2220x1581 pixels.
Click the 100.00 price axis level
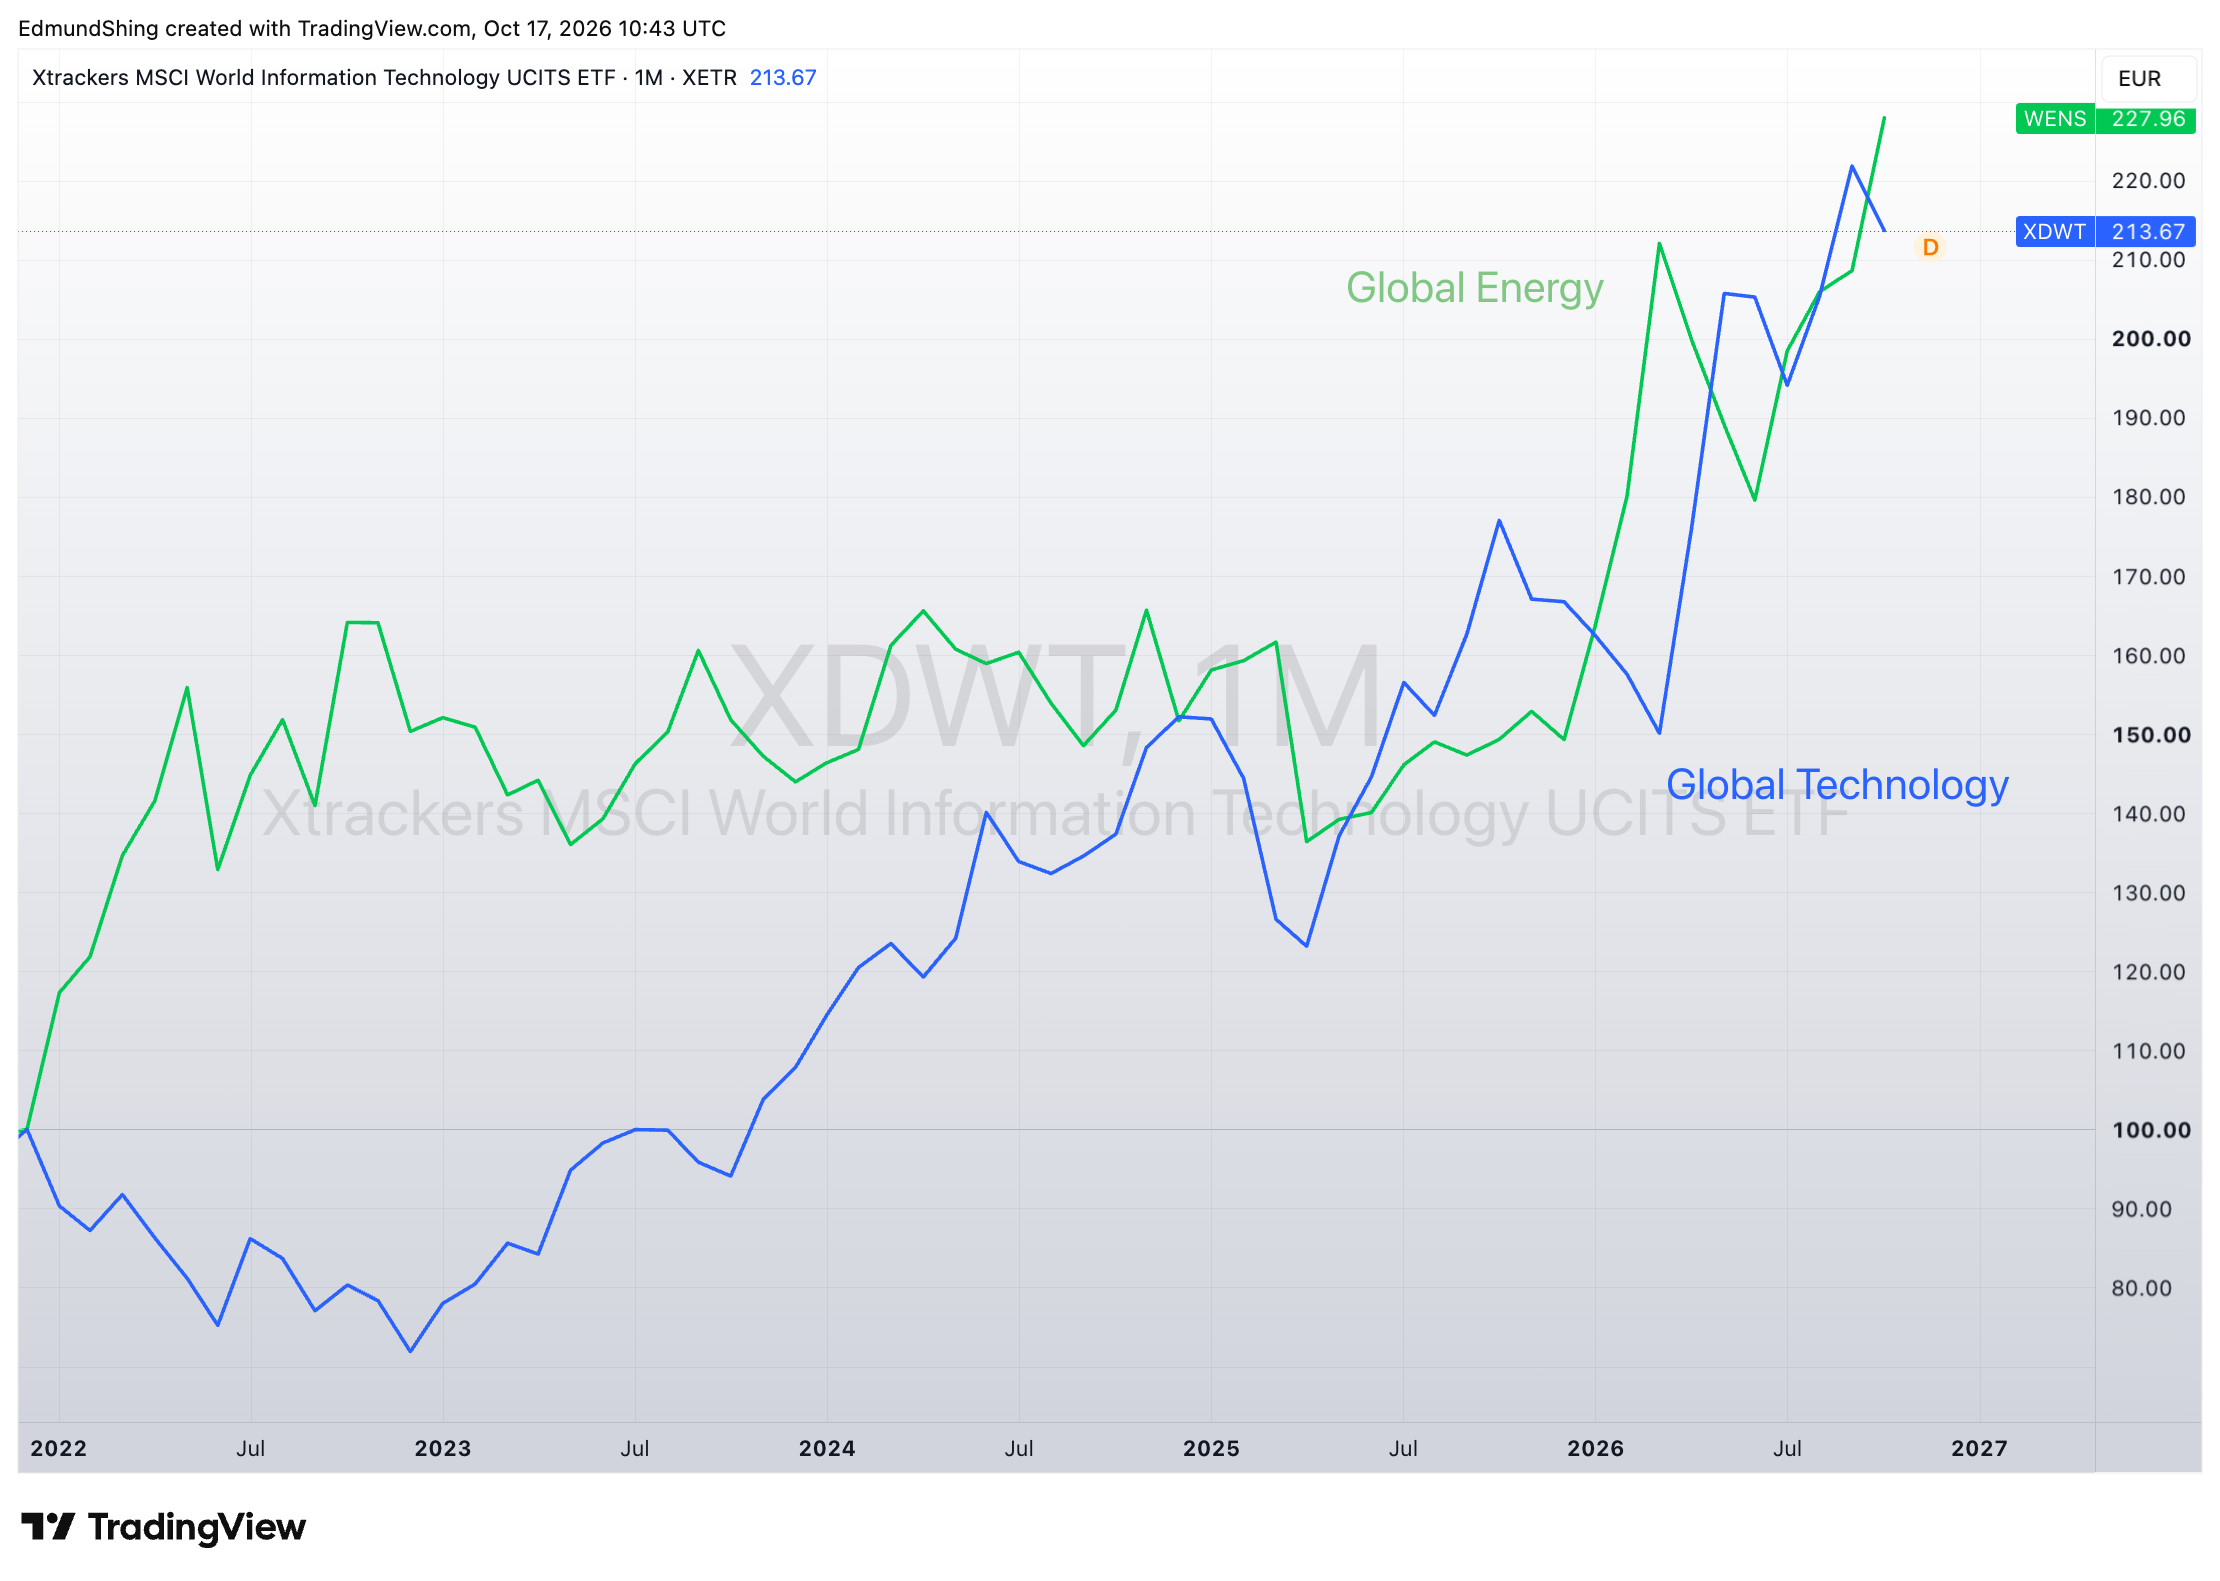[x=2151, y=1130]
